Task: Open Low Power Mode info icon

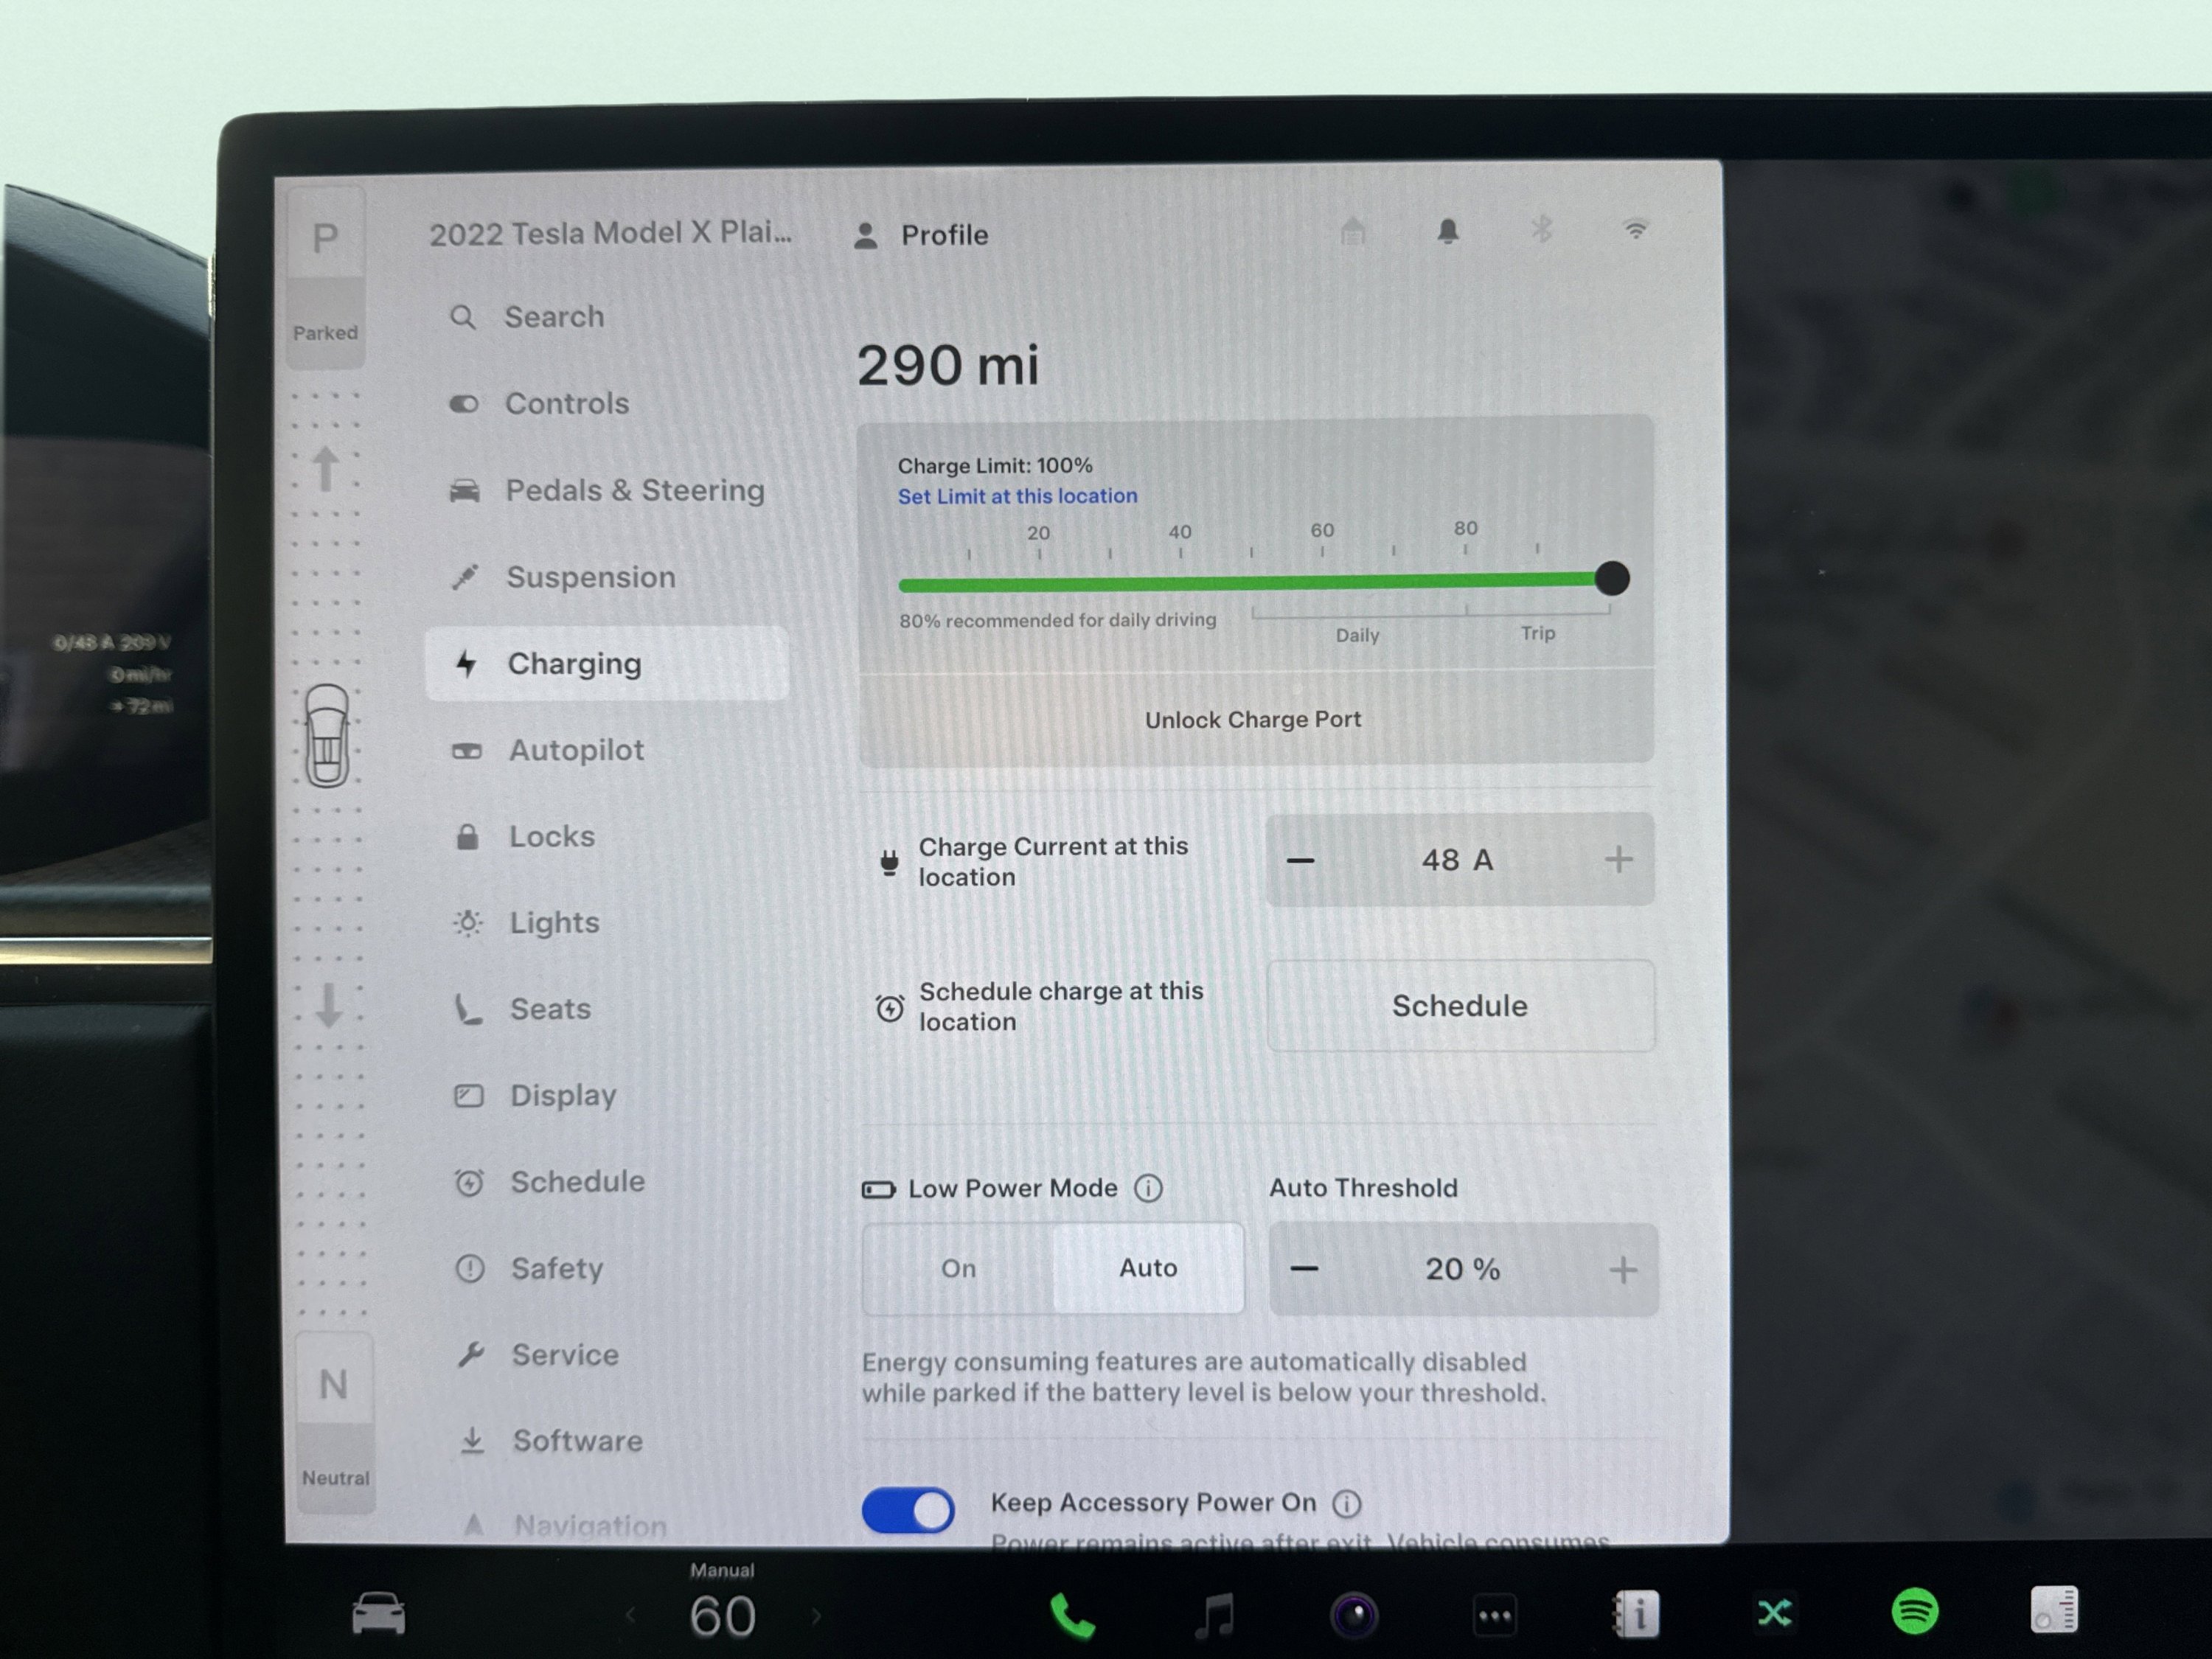Action: tap(1148, 1188)
